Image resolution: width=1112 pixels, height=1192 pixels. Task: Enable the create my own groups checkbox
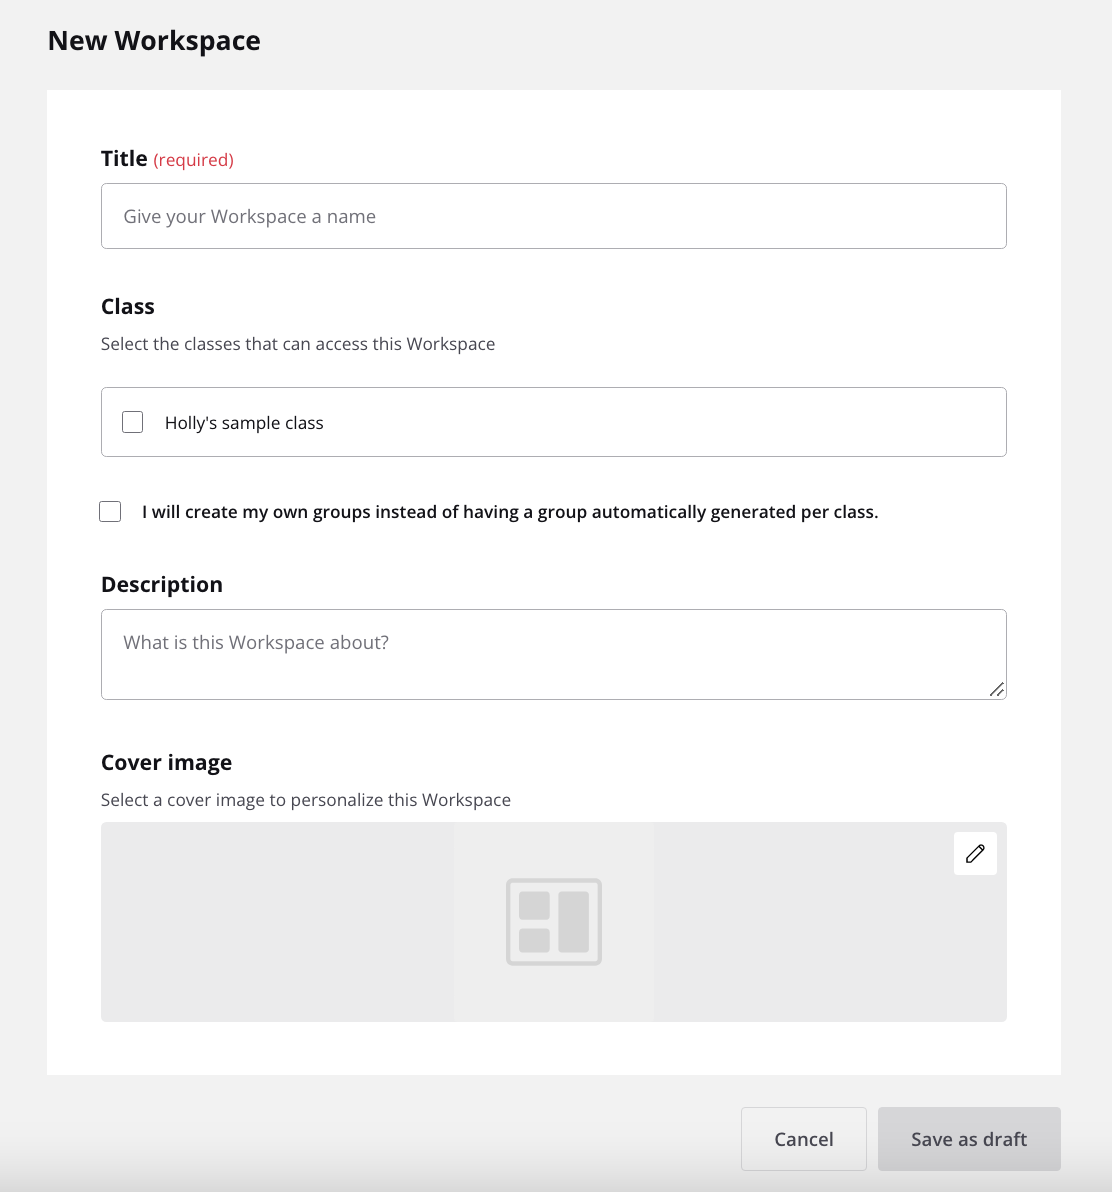pyautogui.click(x=110, y=512)
